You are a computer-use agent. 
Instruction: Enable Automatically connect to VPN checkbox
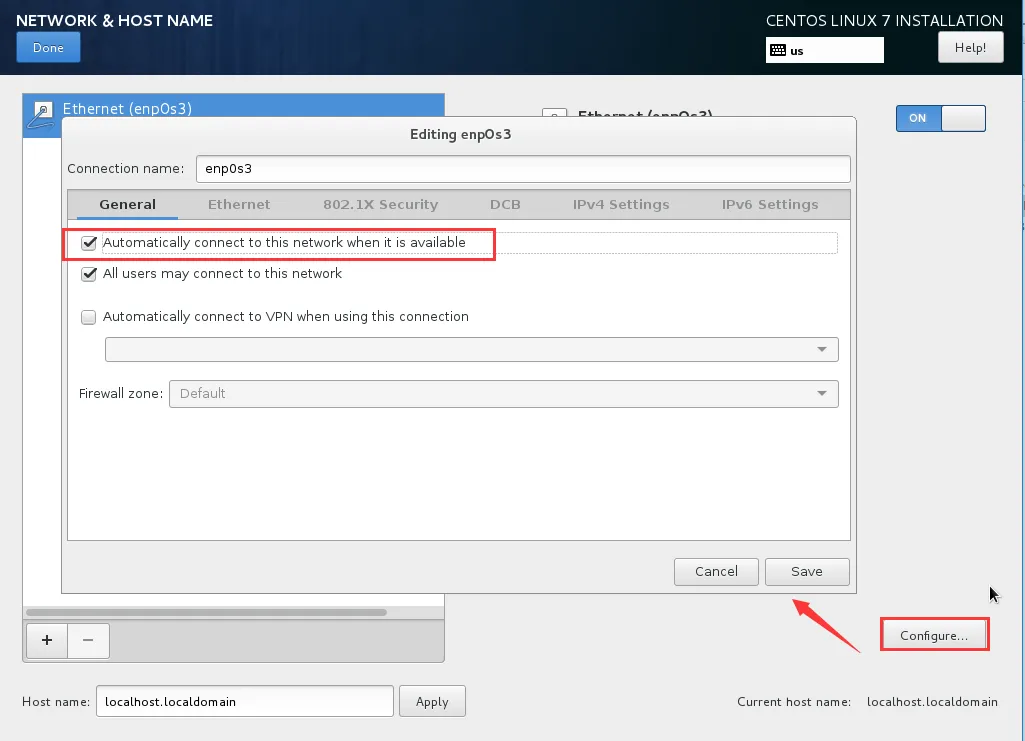coord(88,317)
